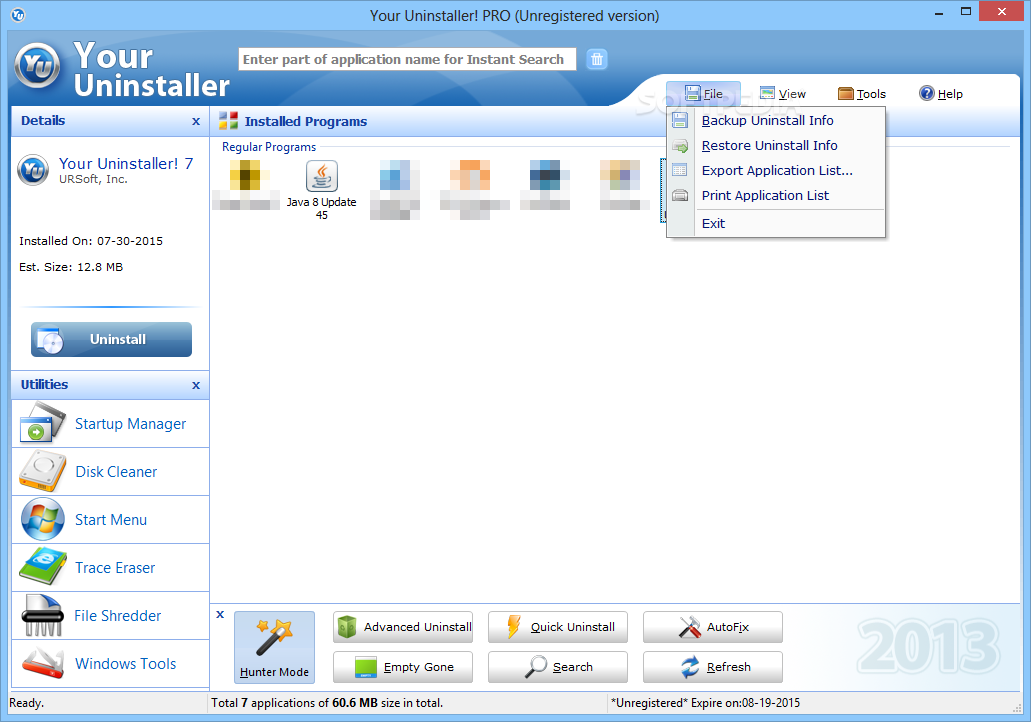Click the Trace Eraser icon
Screen dimensions: 1031x722
[42, 566]
